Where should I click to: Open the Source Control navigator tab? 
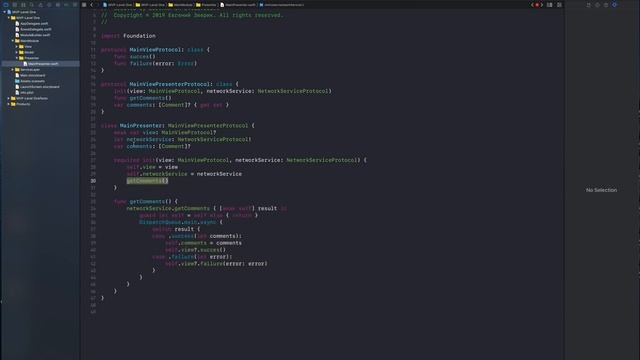[x=15, y=5]
